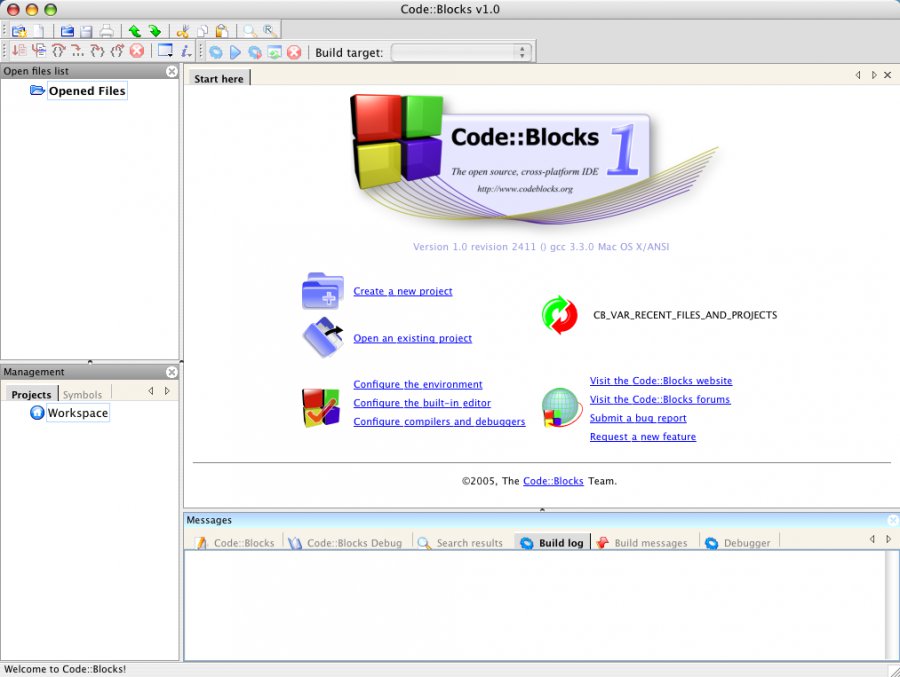900x677 pixels.
Task: Close the Open files list panel
Action: pyautogui.click(x=172, y=71)
